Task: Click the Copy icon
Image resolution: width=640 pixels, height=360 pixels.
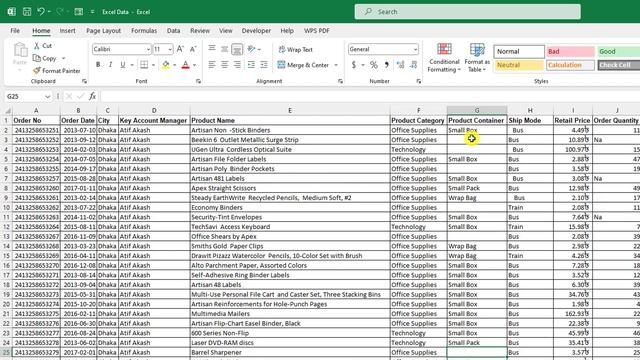Action: [x=37, y=58]
